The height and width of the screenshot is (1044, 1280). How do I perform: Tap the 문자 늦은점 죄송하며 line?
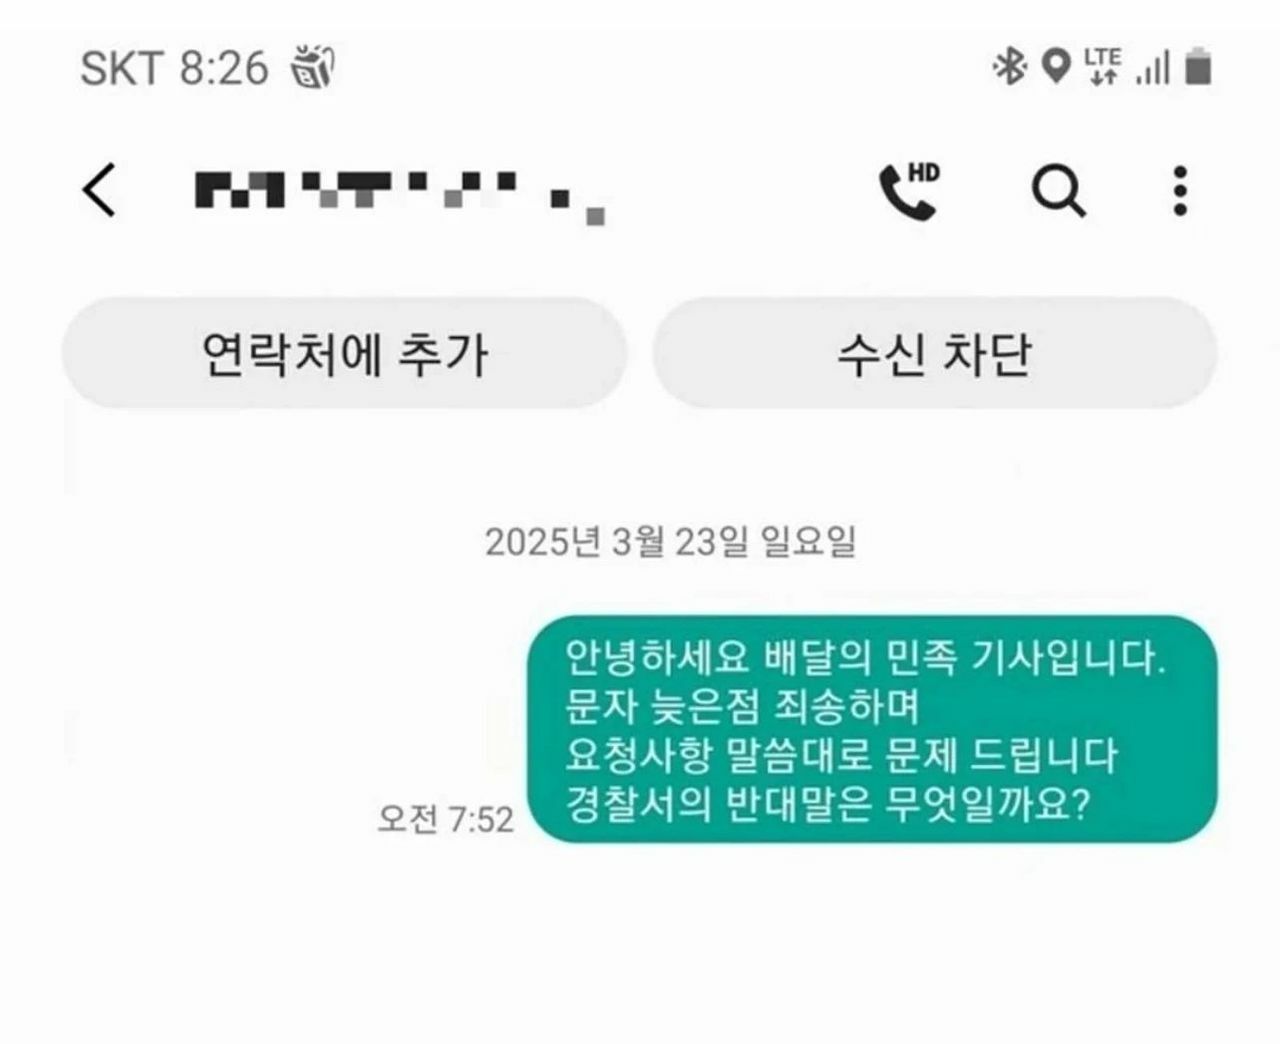(741, 707)
